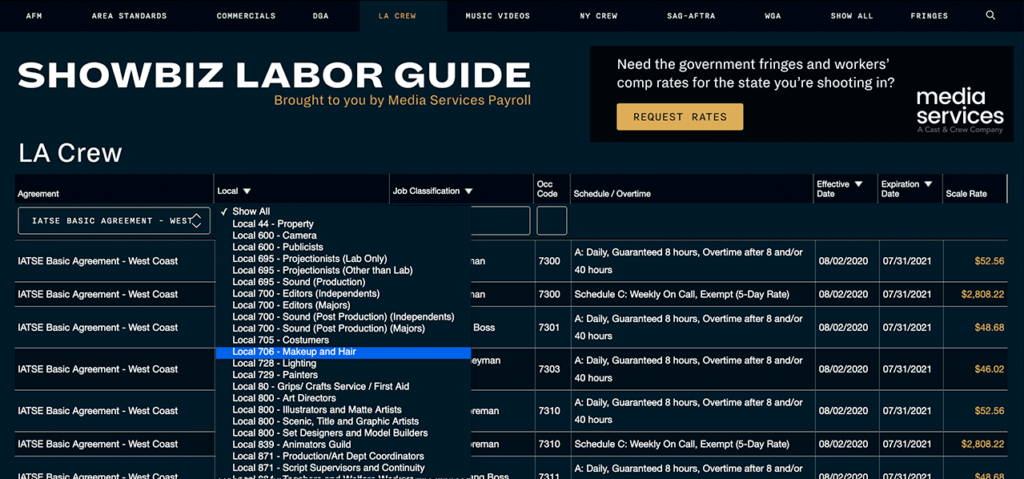The width and height of the screenshot is (1024, 479).
Task: Sort by Expiration Date arrow
Action: pyautogui.click(x=928, y=184)
